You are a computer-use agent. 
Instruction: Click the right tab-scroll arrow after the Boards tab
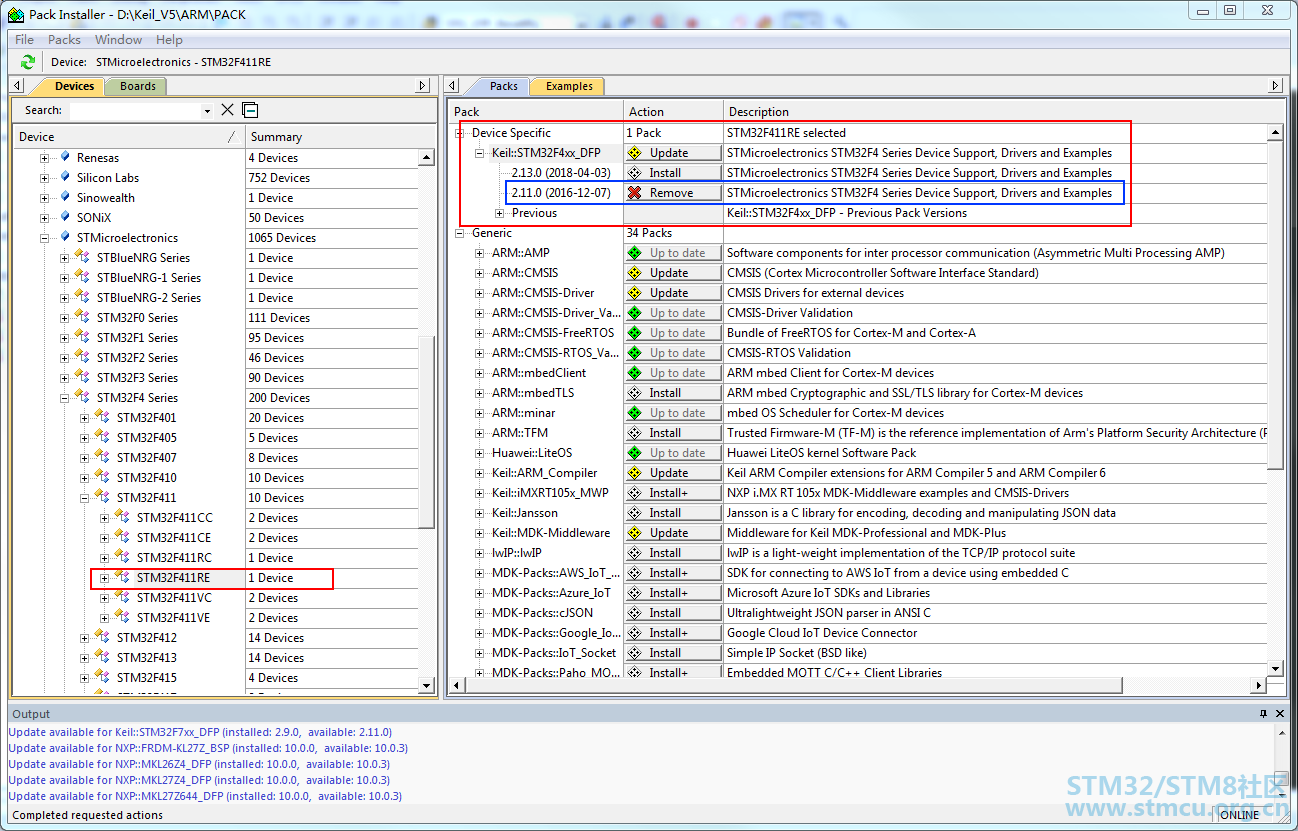pos(423,86)
